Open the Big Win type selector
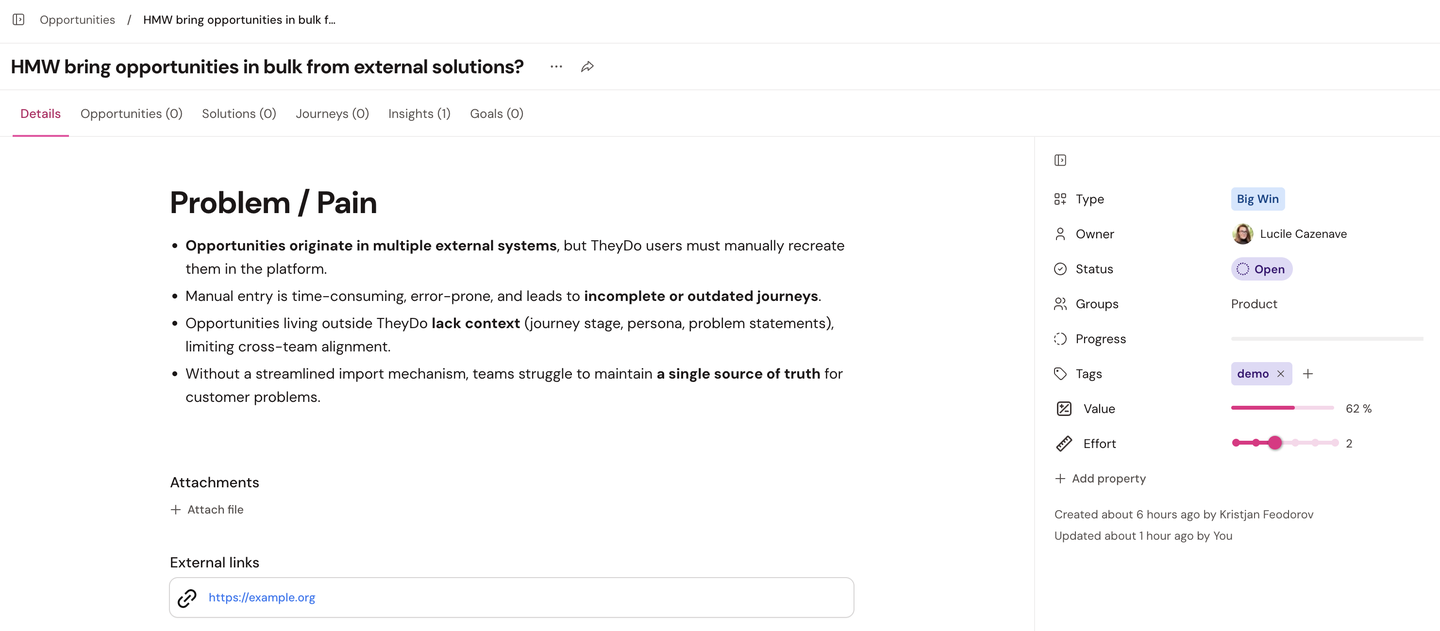1440x631 pixels. tap(1257, 198)
